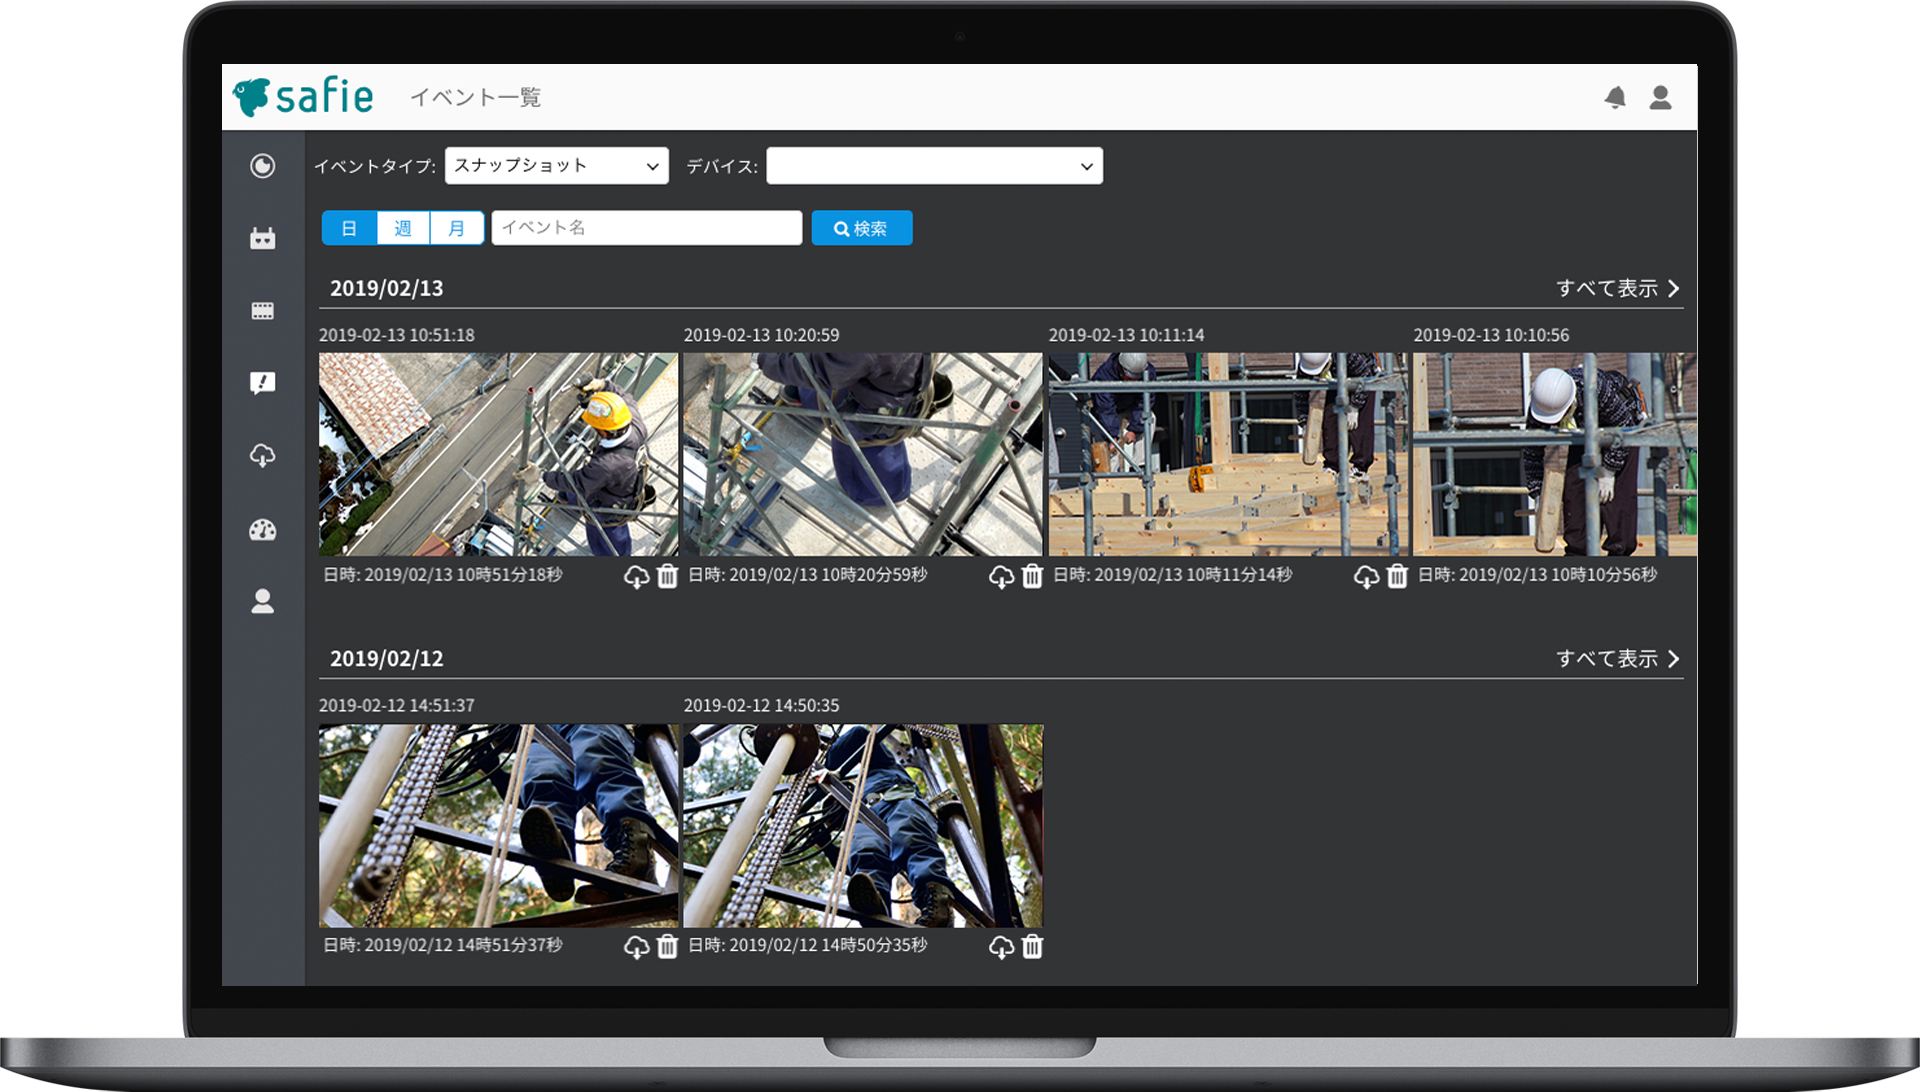
Task: Expand すべて表示 for 2019/02/12
Action: click(x=1617, y=658)
